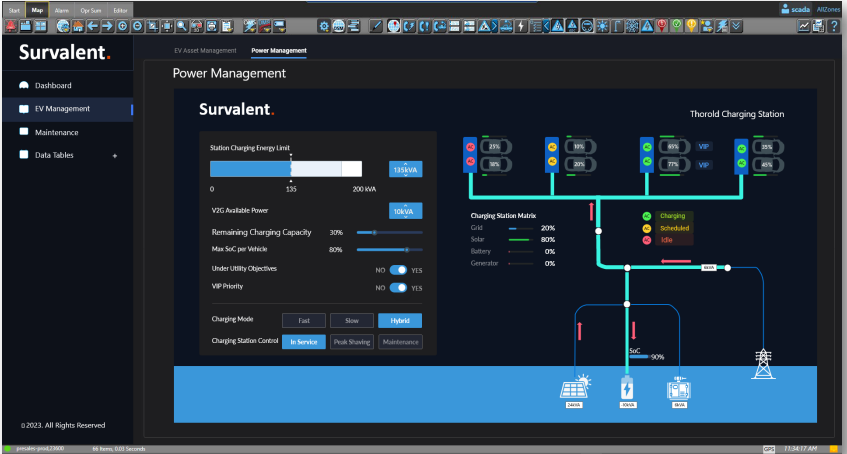
Task: Click the Peak Shaving button
Action: (352, 342)
